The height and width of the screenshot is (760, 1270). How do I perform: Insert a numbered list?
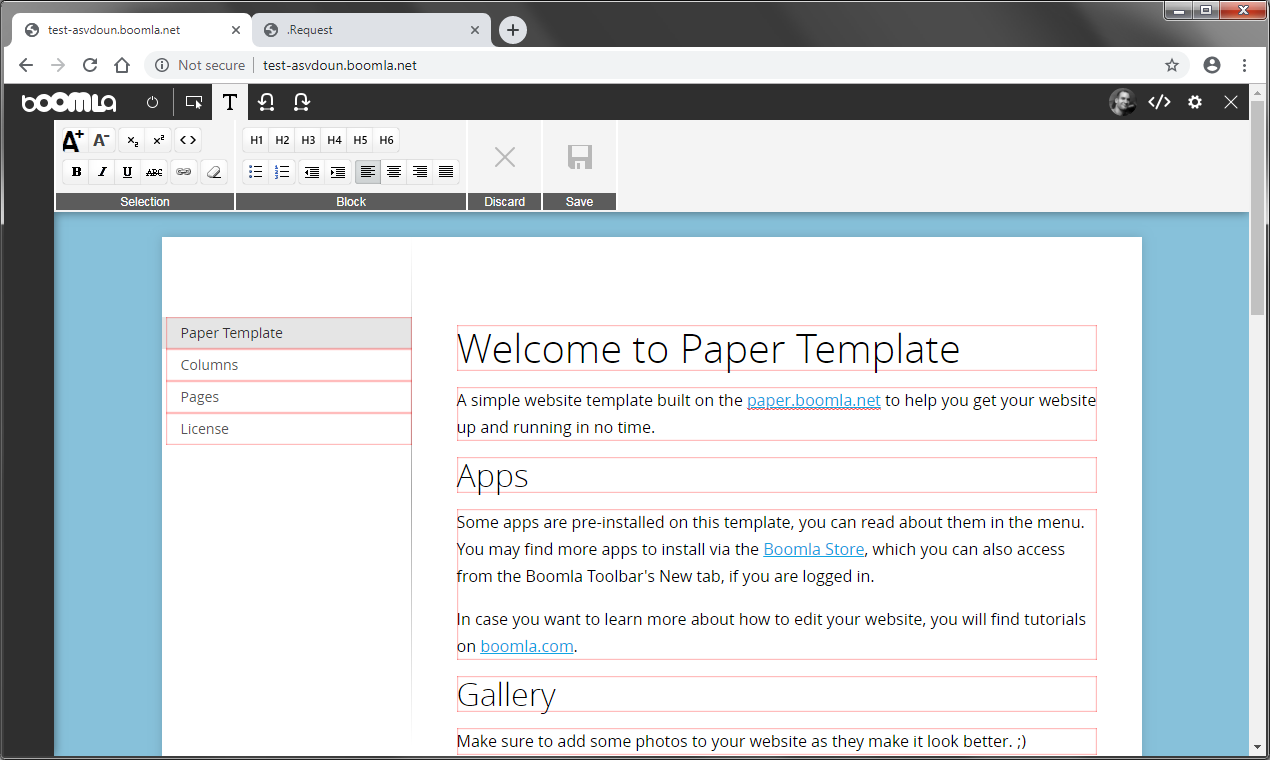(282, 172)
